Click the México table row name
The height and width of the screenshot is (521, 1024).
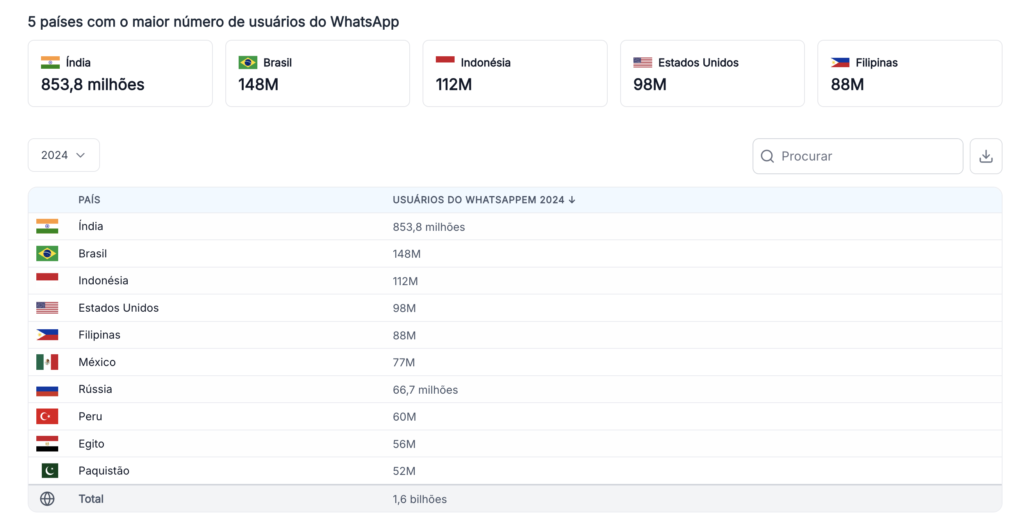(x=97, y=362)
